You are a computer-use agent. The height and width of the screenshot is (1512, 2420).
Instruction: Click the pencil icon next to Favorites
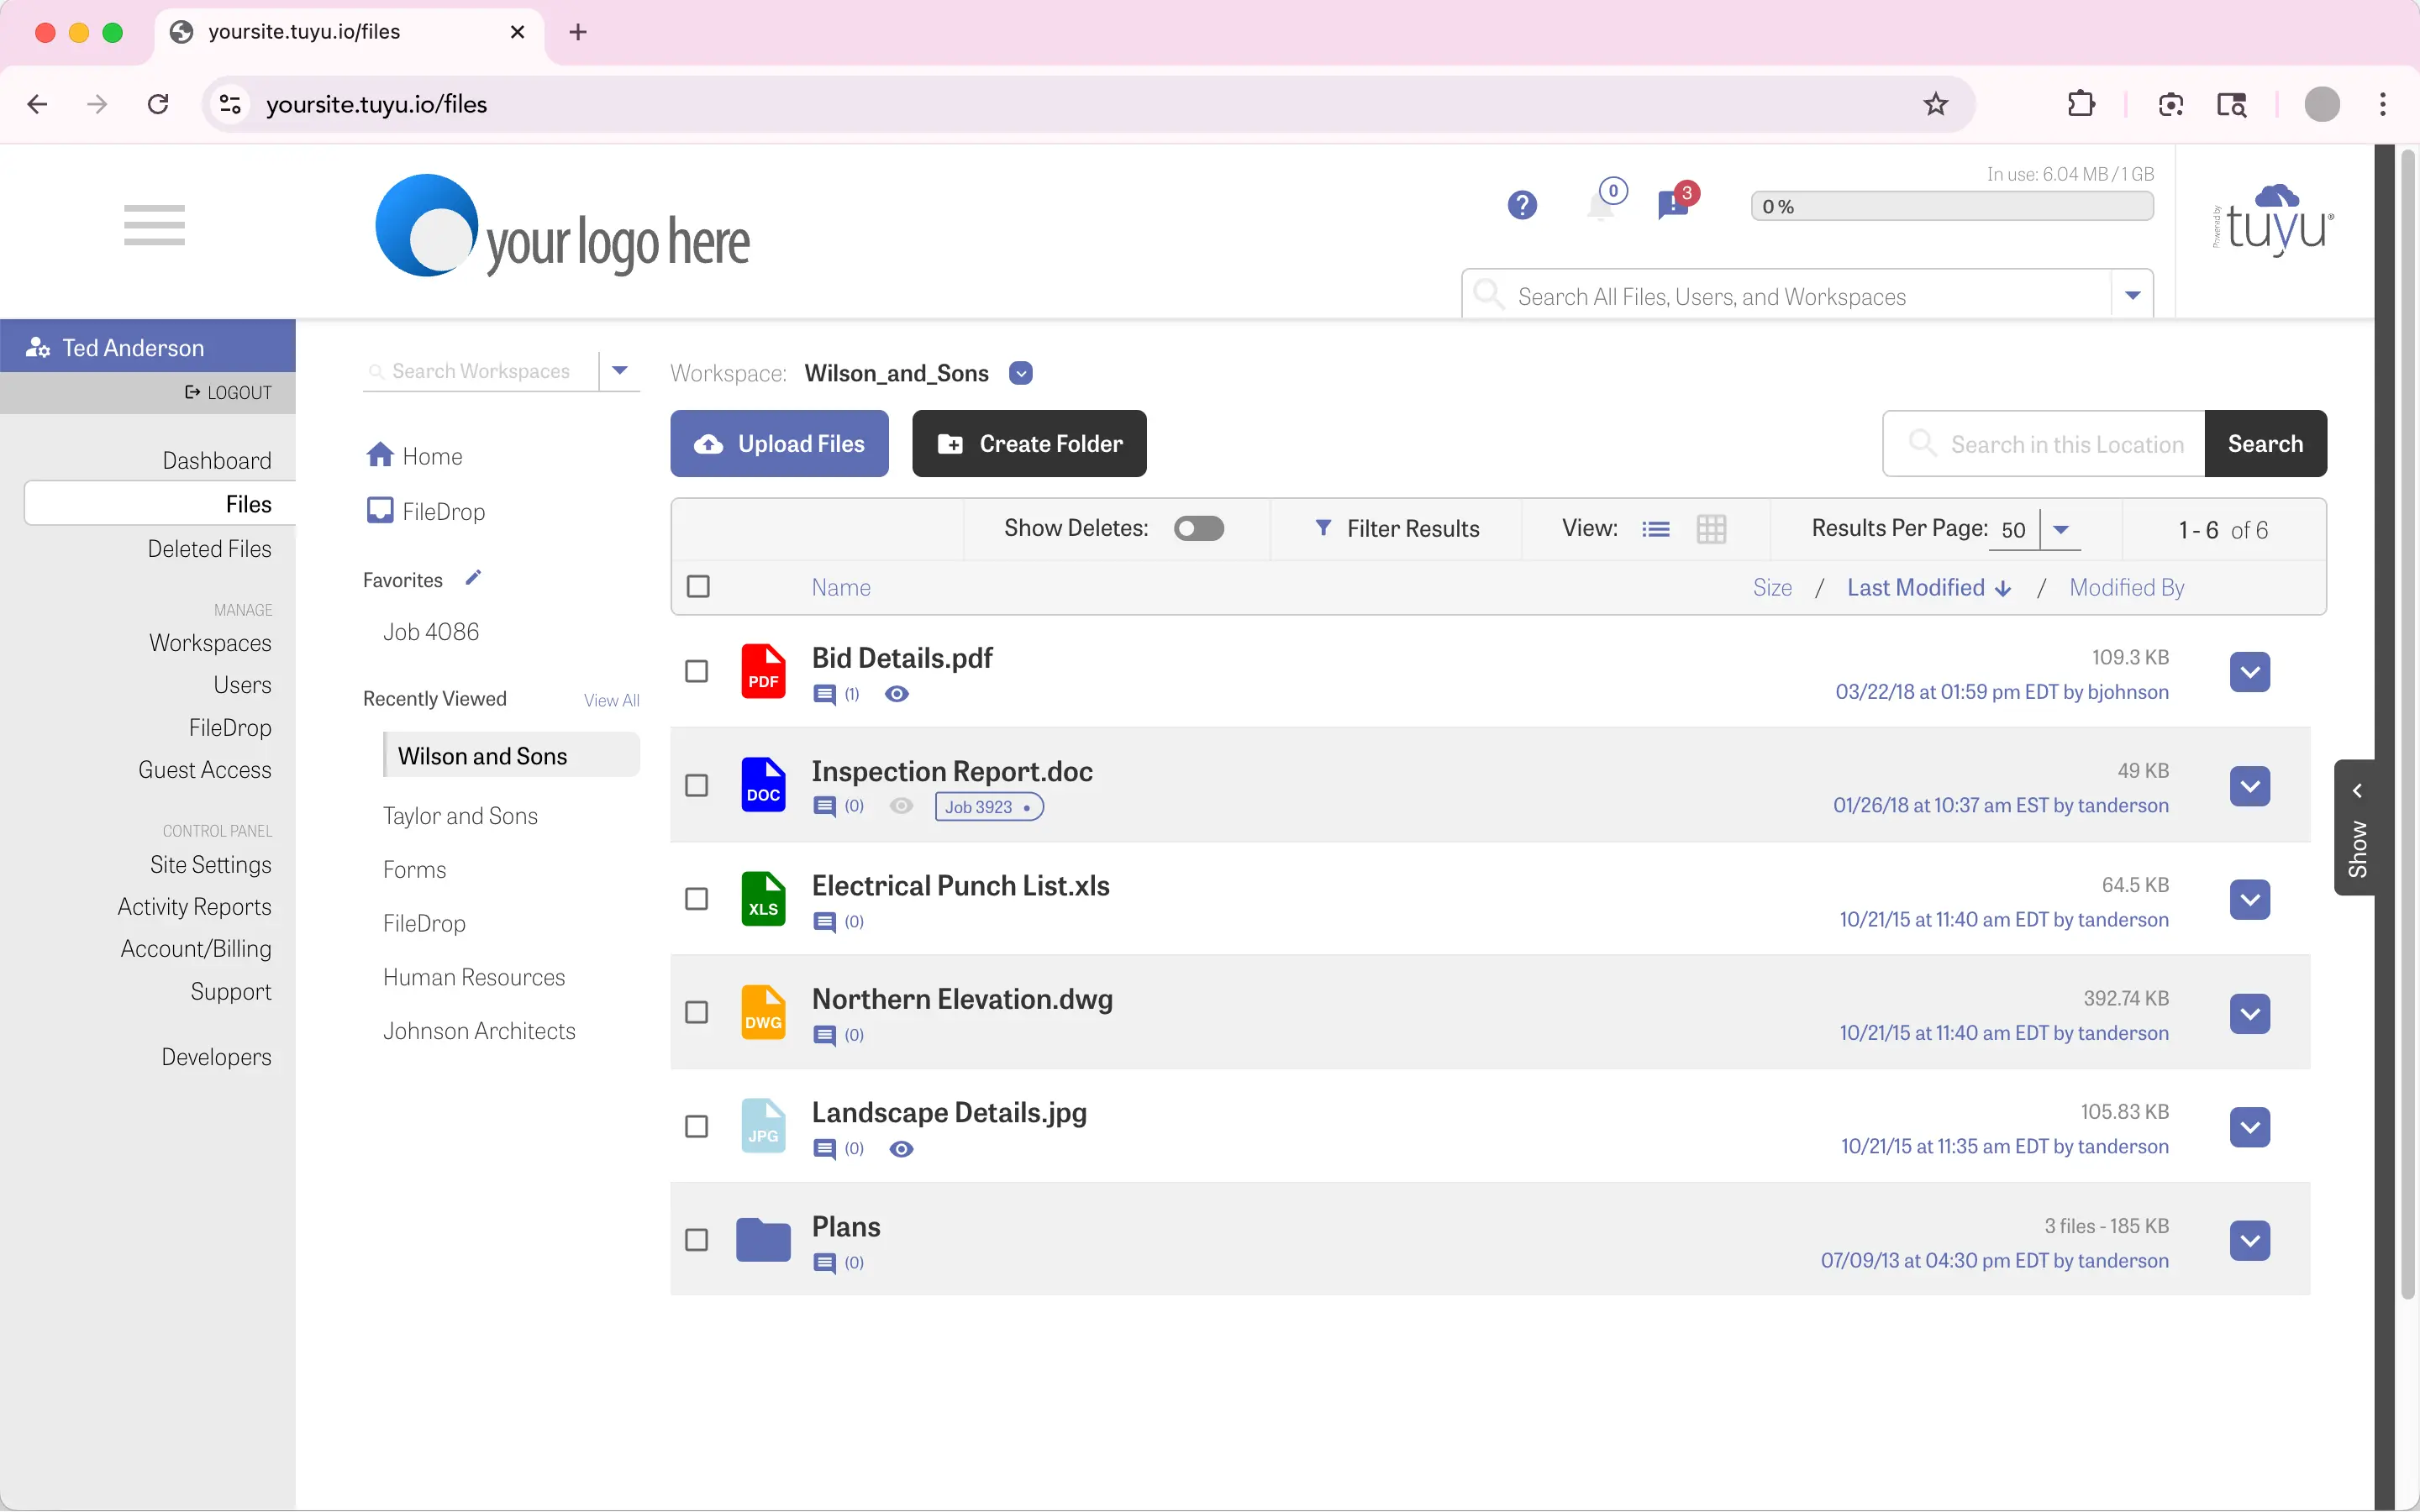point(473,578)
